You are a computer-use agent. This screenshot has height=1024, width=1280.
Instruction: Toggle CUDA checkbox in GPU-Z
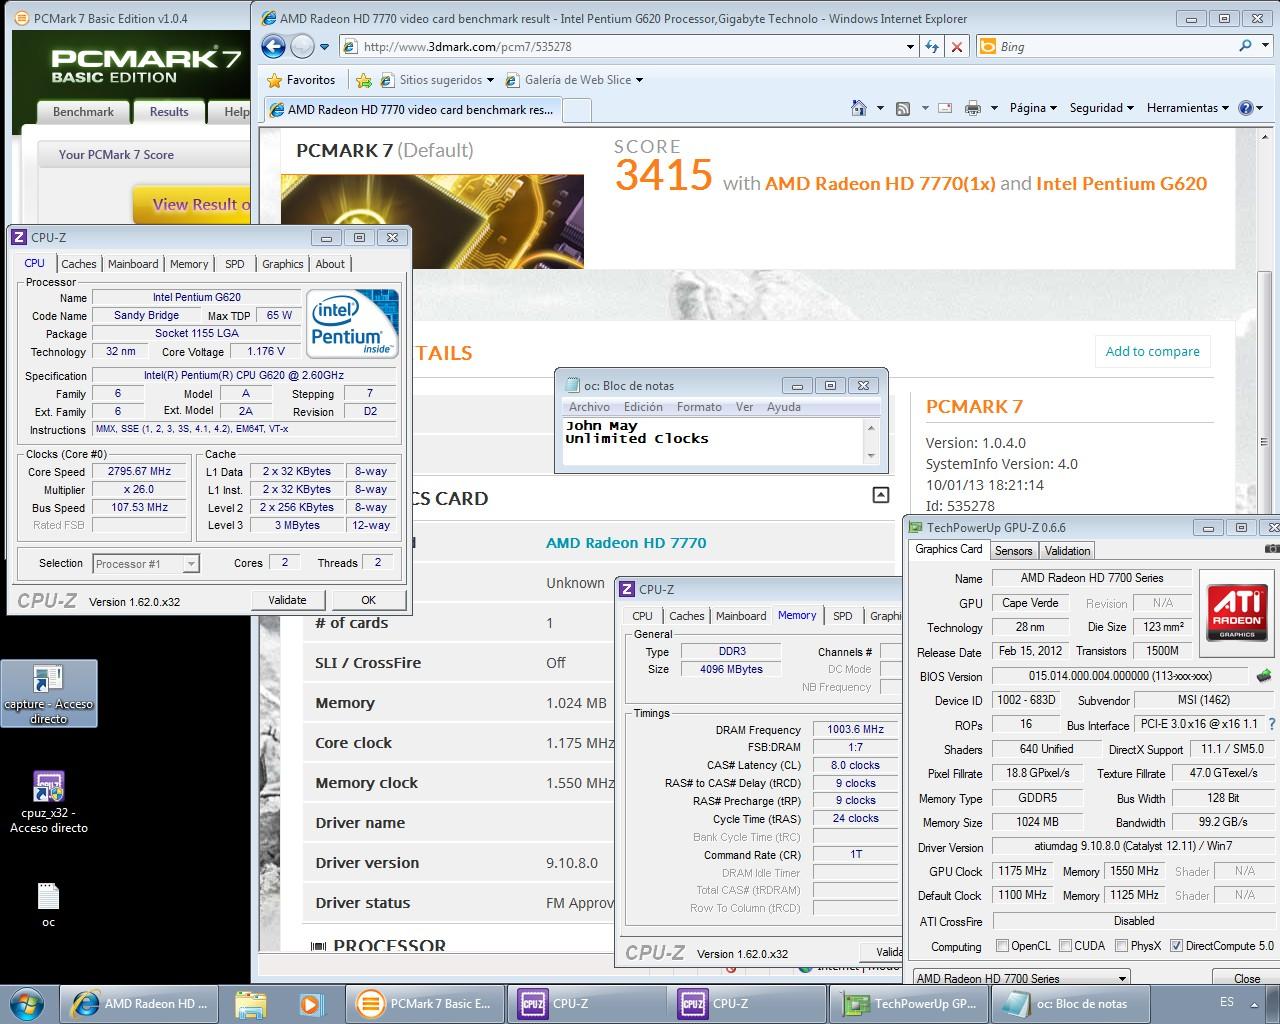[1065, 946]
